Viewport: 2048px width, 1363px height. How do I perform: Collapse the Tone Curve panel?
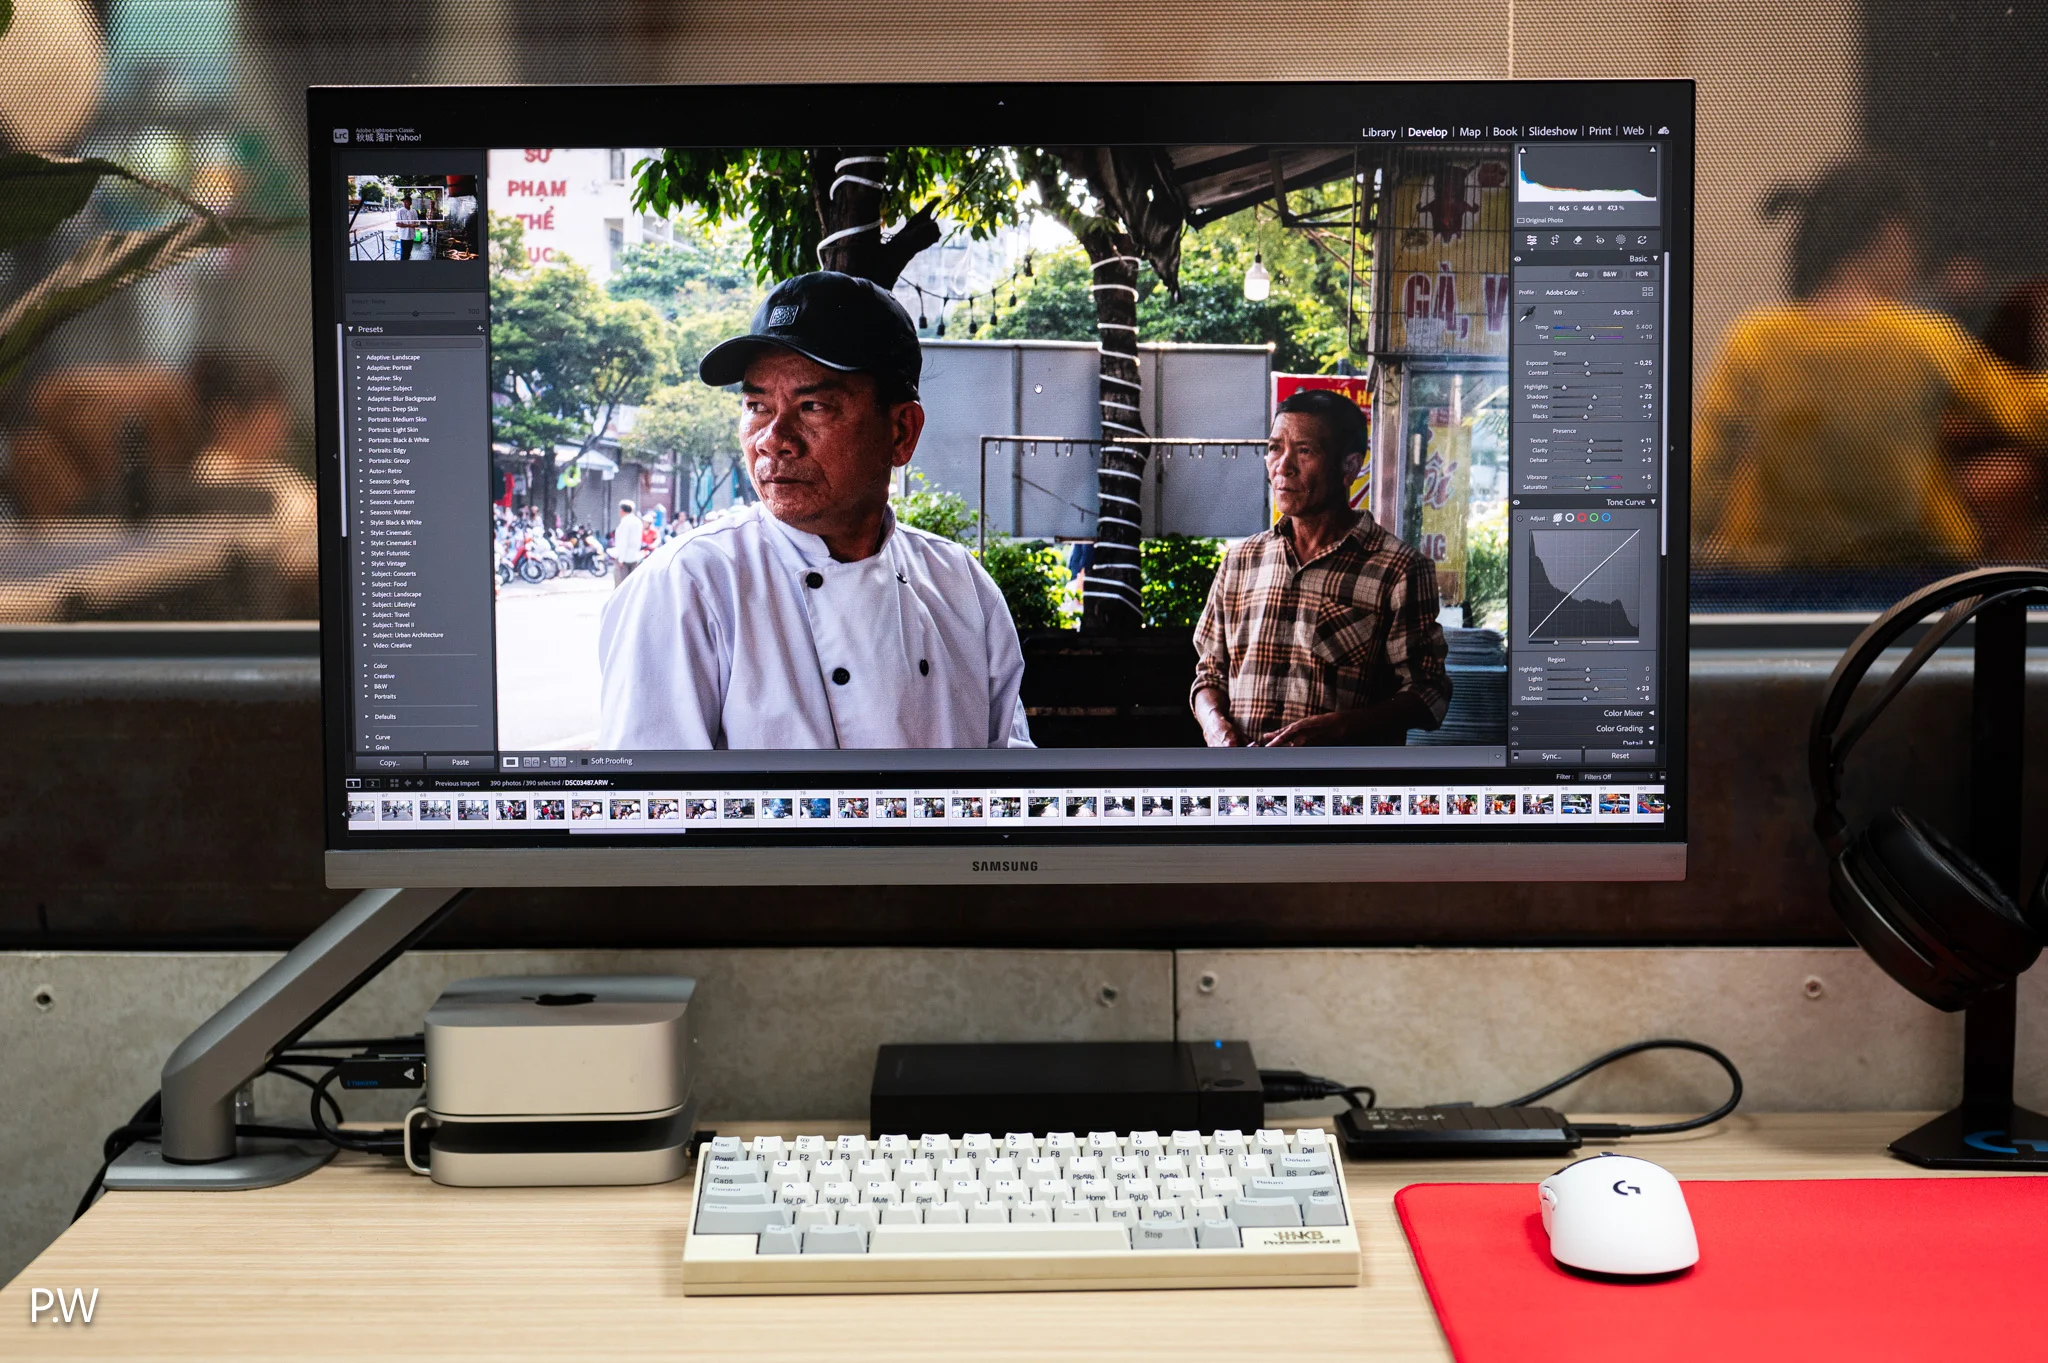pyautogui.click(x=1653, y=502)
